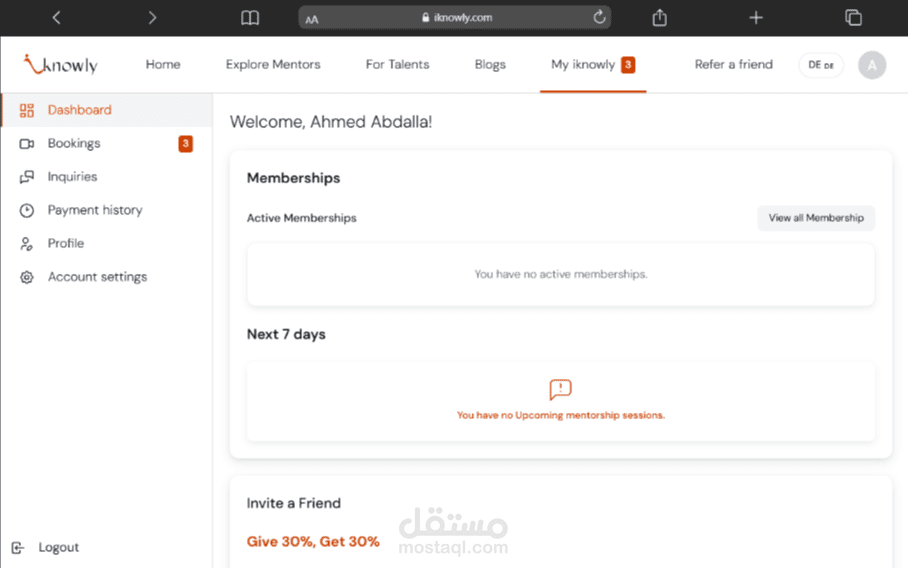Viewport: 908px width, 568px height.
Task: Open the Blogs navigation item
Action: click(490, 65)
